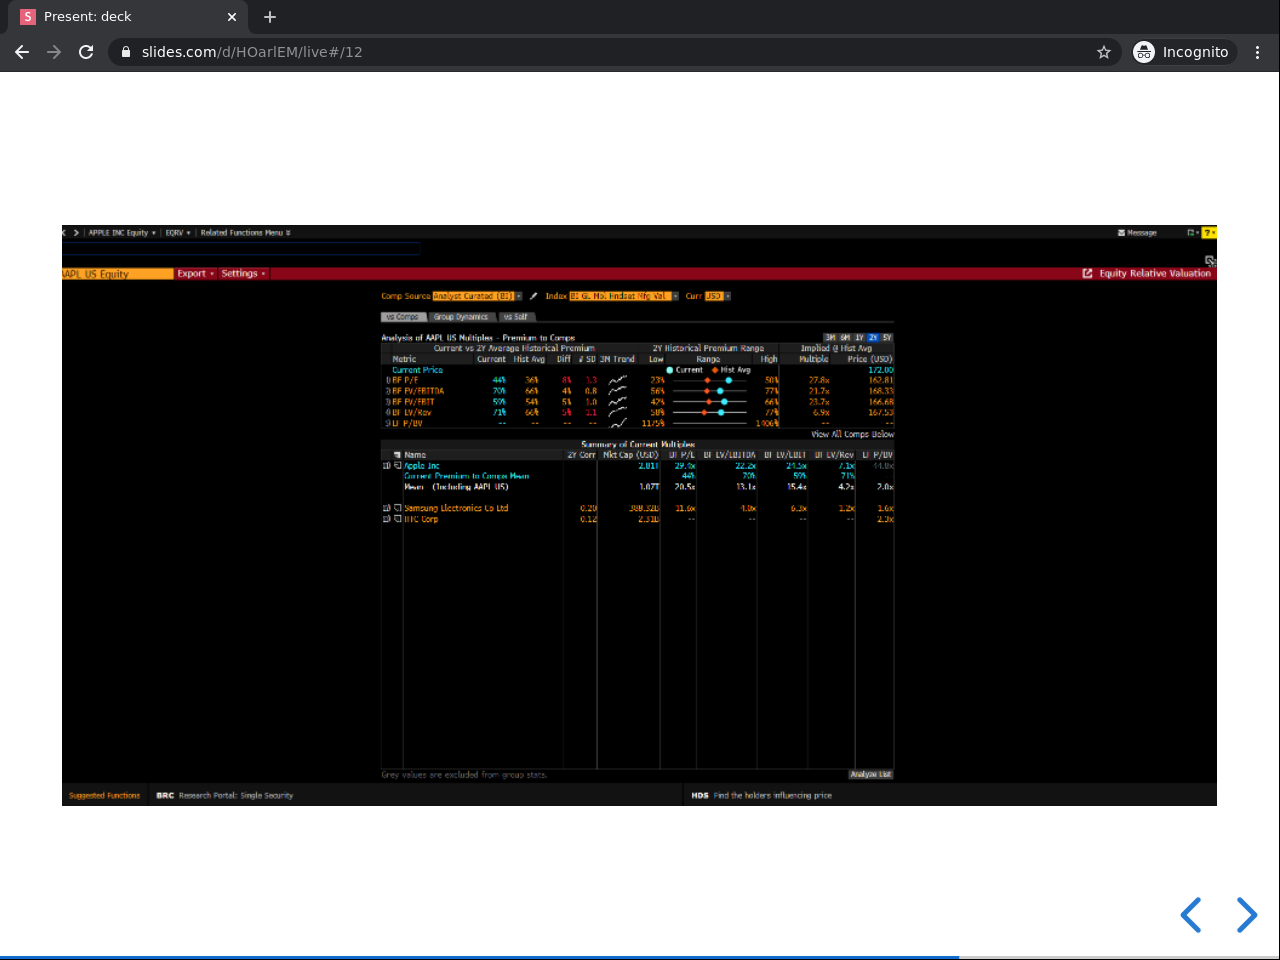View the site security lock info

[x=126, y=52]
